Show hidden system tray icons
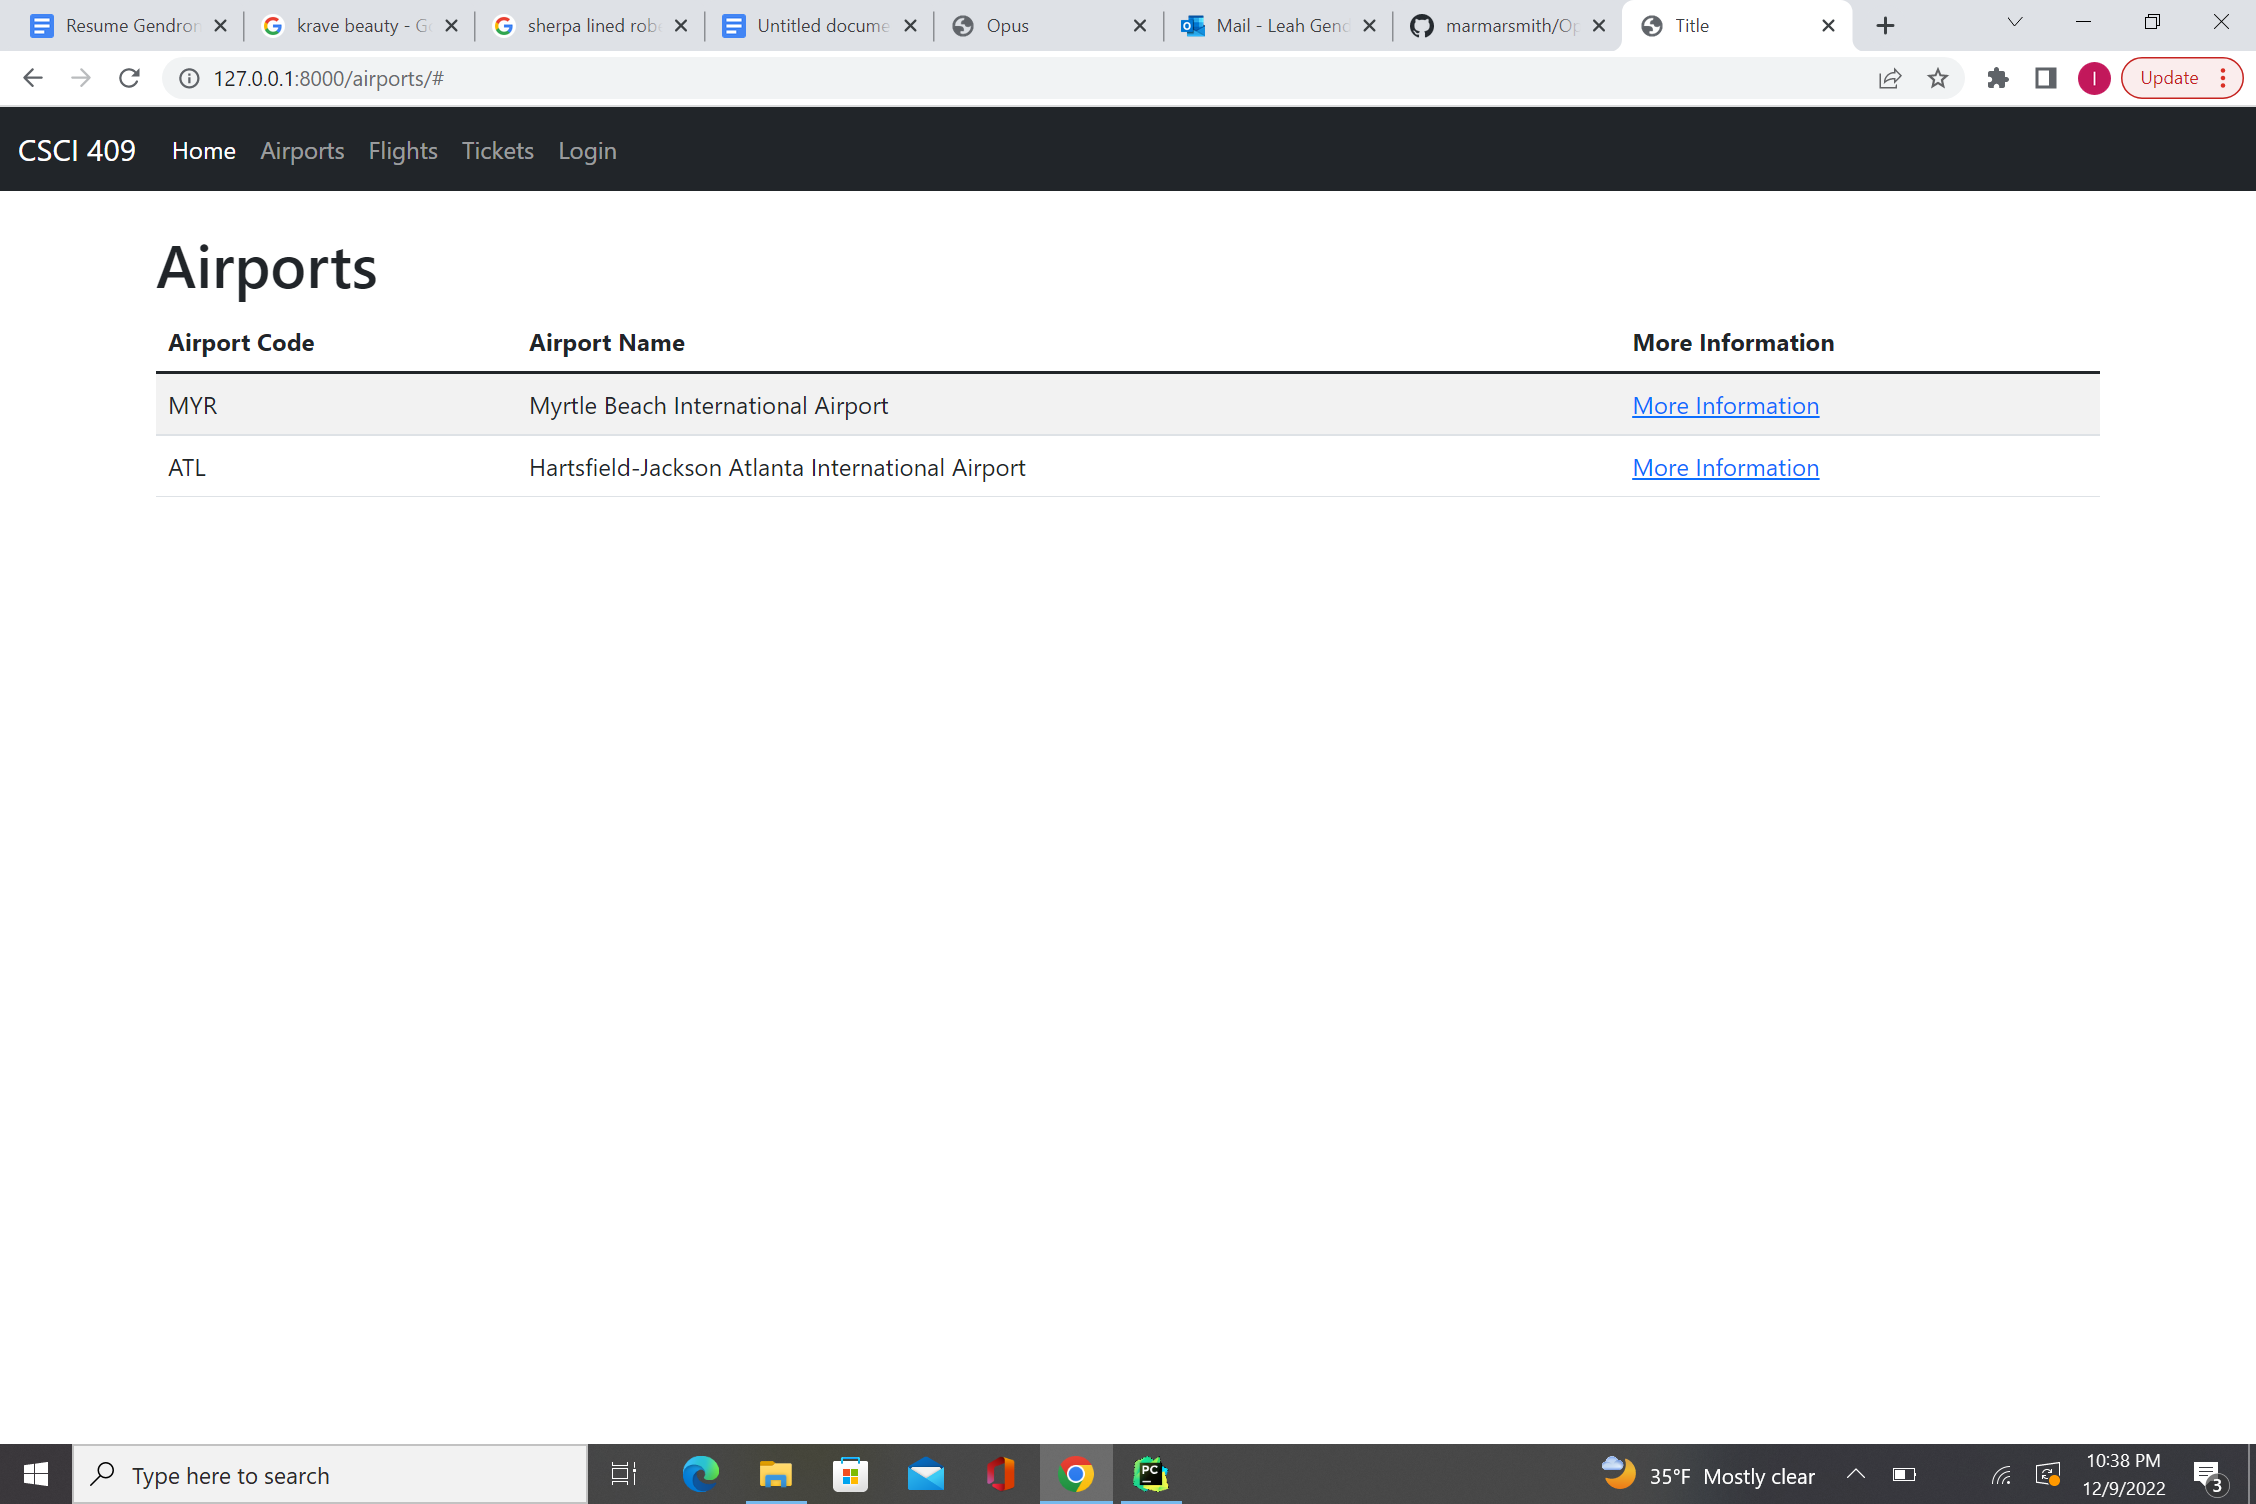The height and width of the screenshot is (1504, 2256). point(1856,1474)
